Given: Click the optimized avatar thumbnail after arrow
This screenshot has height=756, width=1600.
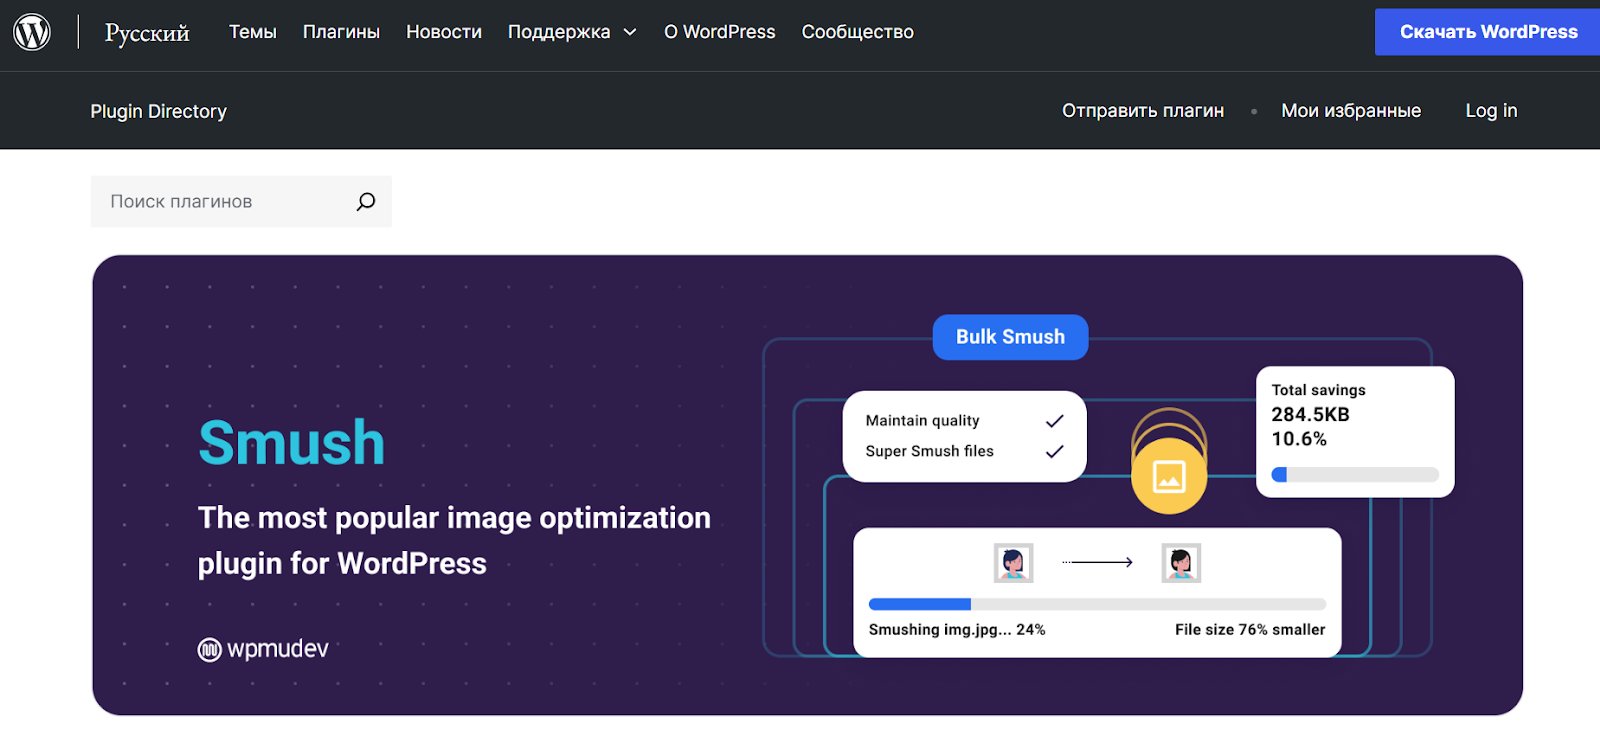Looking at the screenshot, I should (1181, 563).
